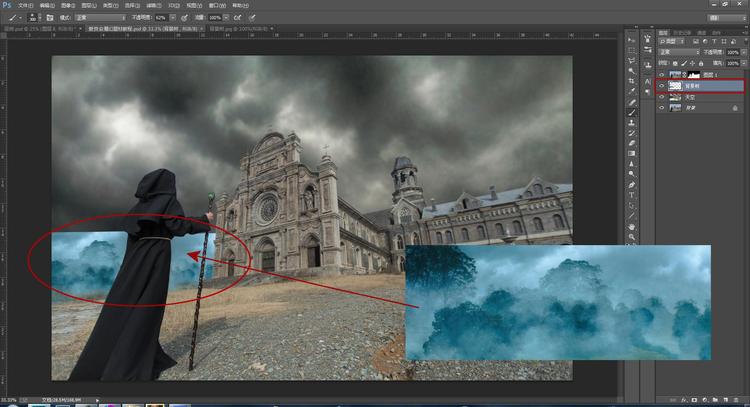
Task: Select the History Brush tool
Action: click(x=631, y=133)
